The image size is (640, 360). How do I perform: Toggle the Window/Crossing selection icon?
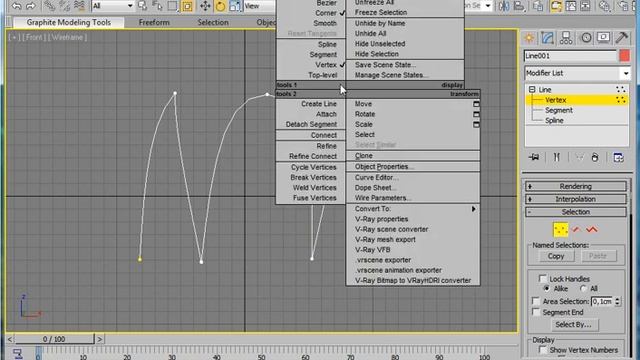(x=187, y=6)
